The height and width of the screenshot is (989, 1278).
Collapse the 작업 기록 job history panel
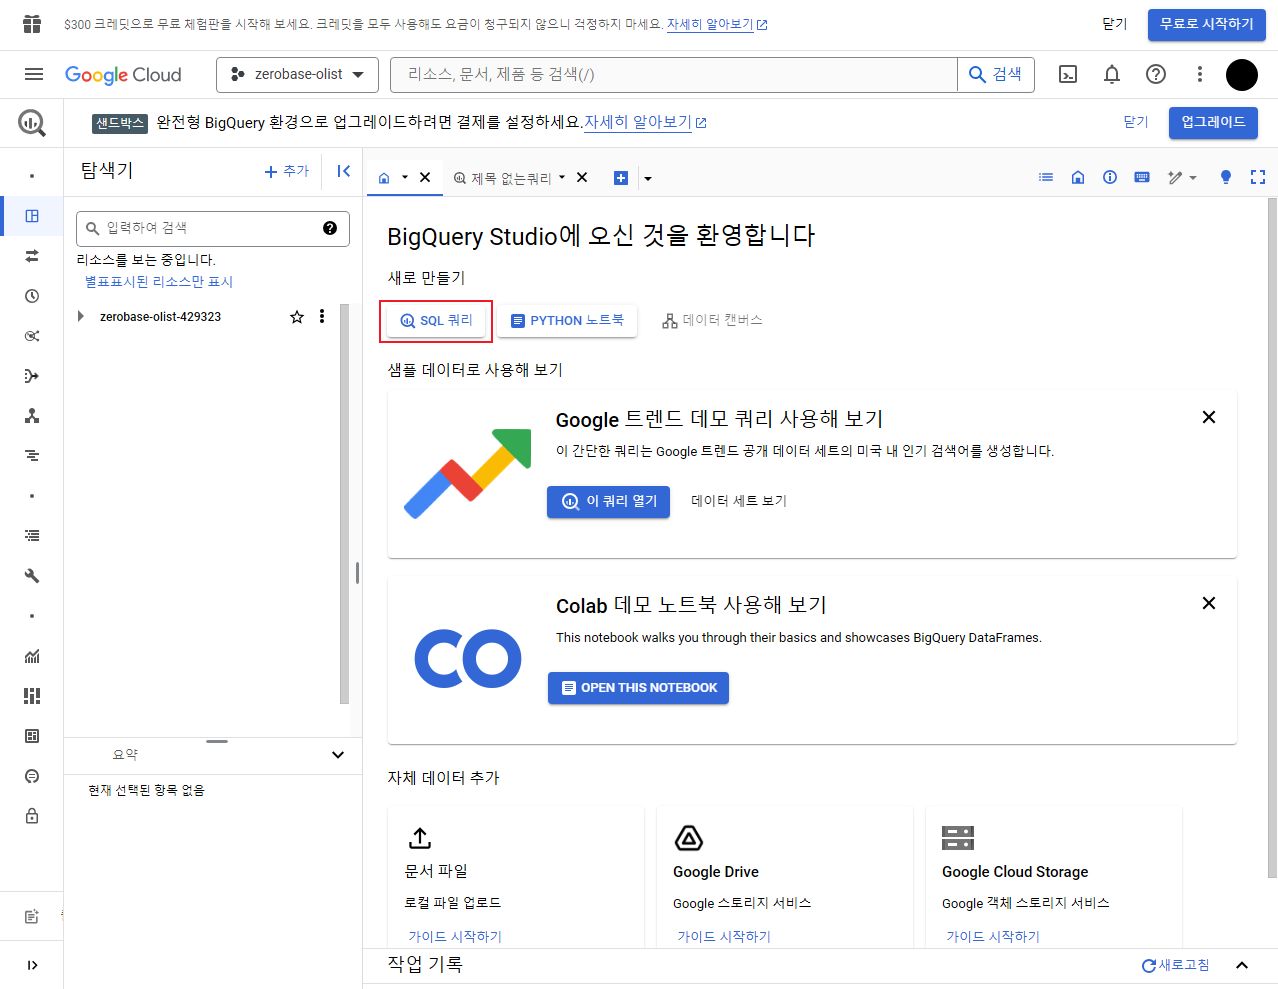click(x=1242, y=966)
